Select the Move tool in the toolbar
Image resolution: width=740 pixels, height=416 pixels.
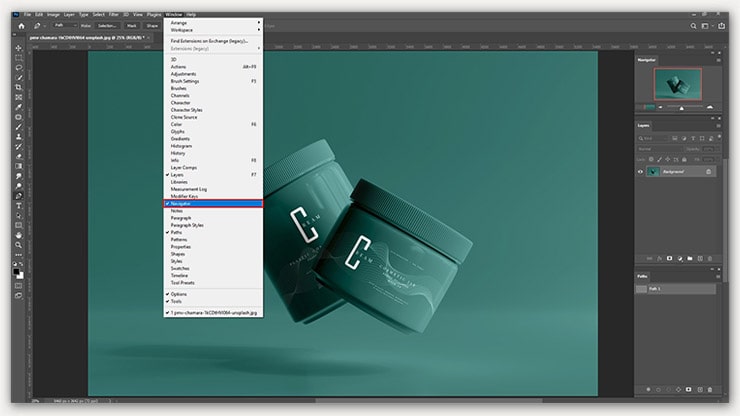(18, 48)
